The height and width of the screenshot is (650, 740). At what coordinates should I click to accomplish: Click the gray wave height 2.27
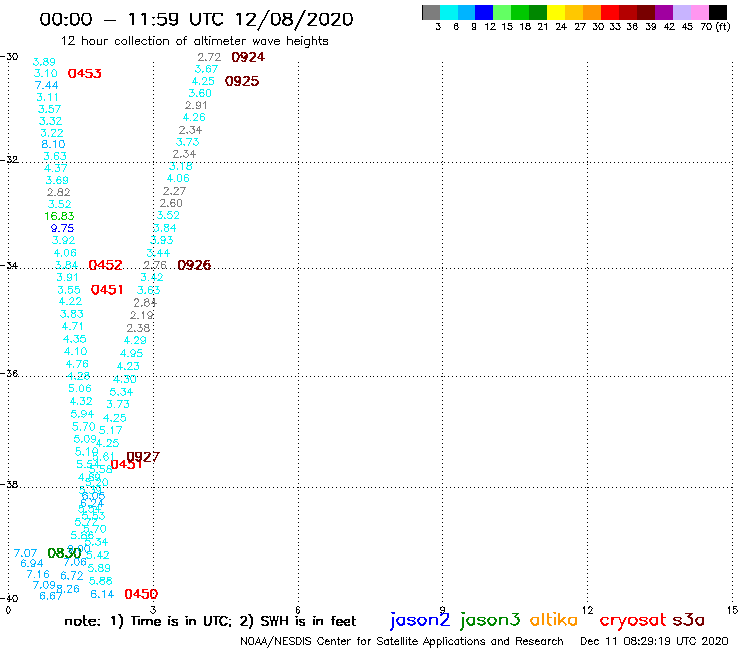tap(174, 191)
